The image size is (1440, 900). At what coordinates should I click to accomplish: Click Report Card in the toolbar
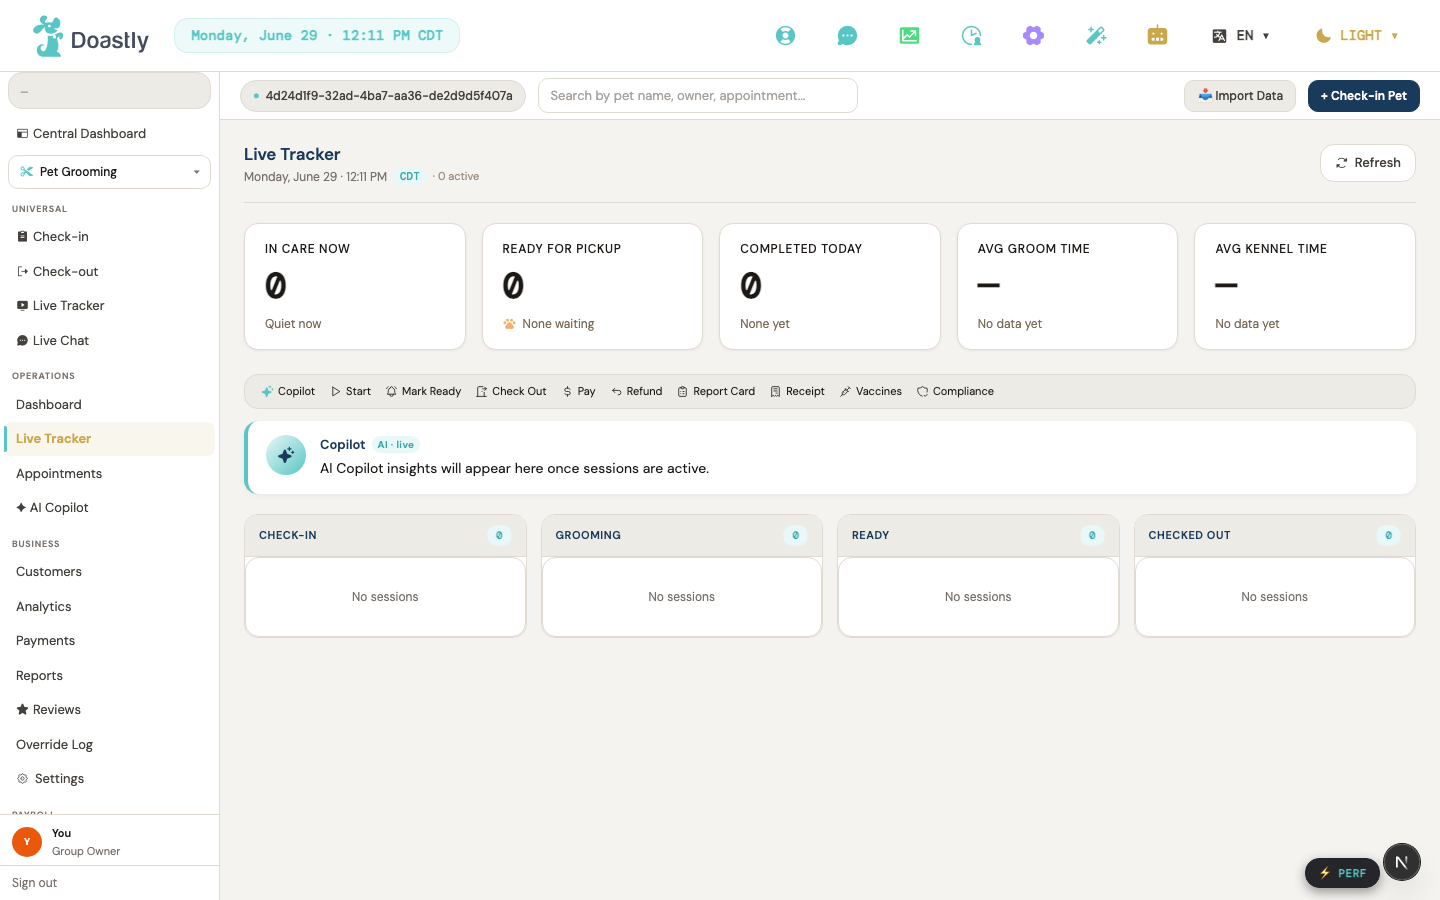click(716, 392)
